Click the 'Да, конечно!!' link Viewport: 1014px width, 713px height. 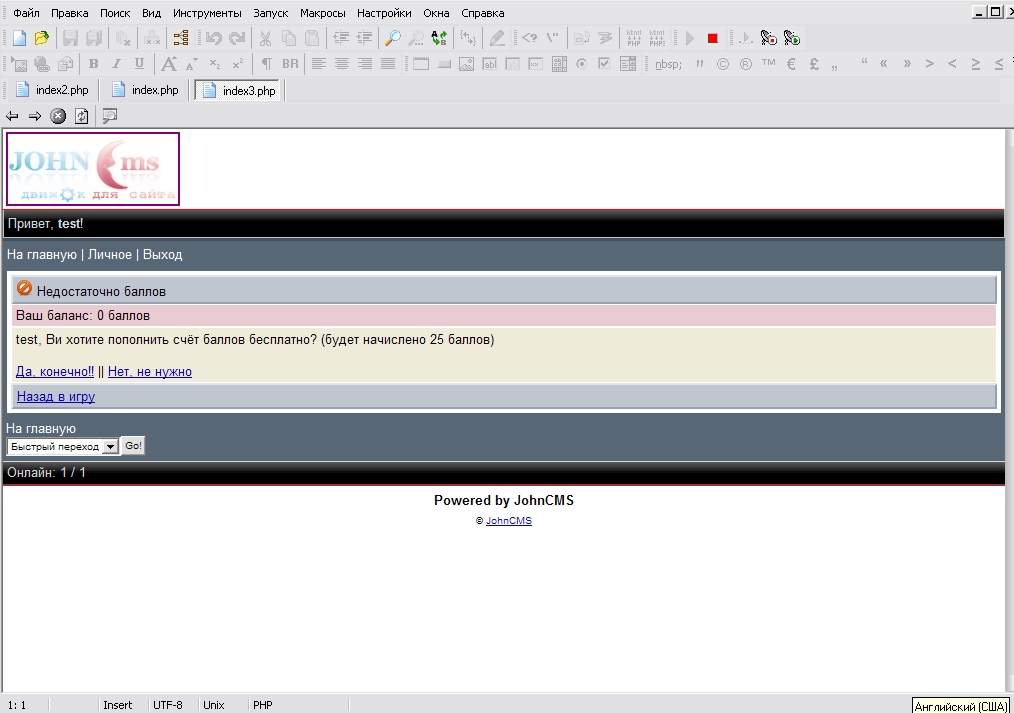[x=54, y=371]
